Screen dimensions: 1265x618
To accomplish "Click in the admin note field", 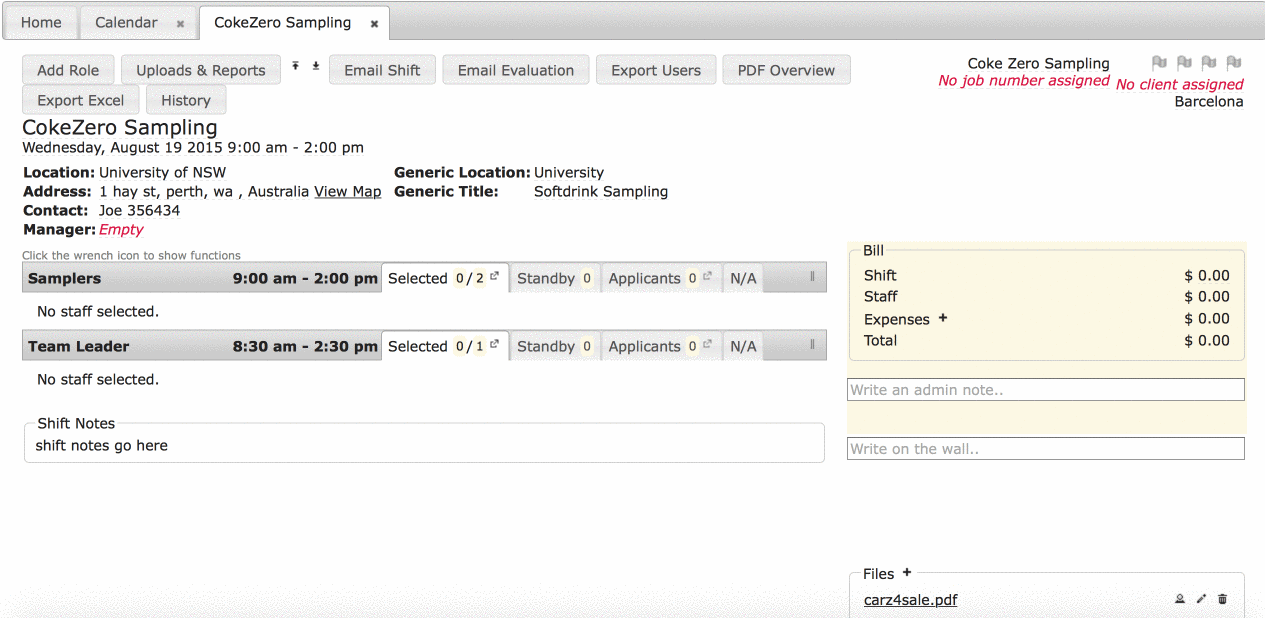I will (1046, 390).
